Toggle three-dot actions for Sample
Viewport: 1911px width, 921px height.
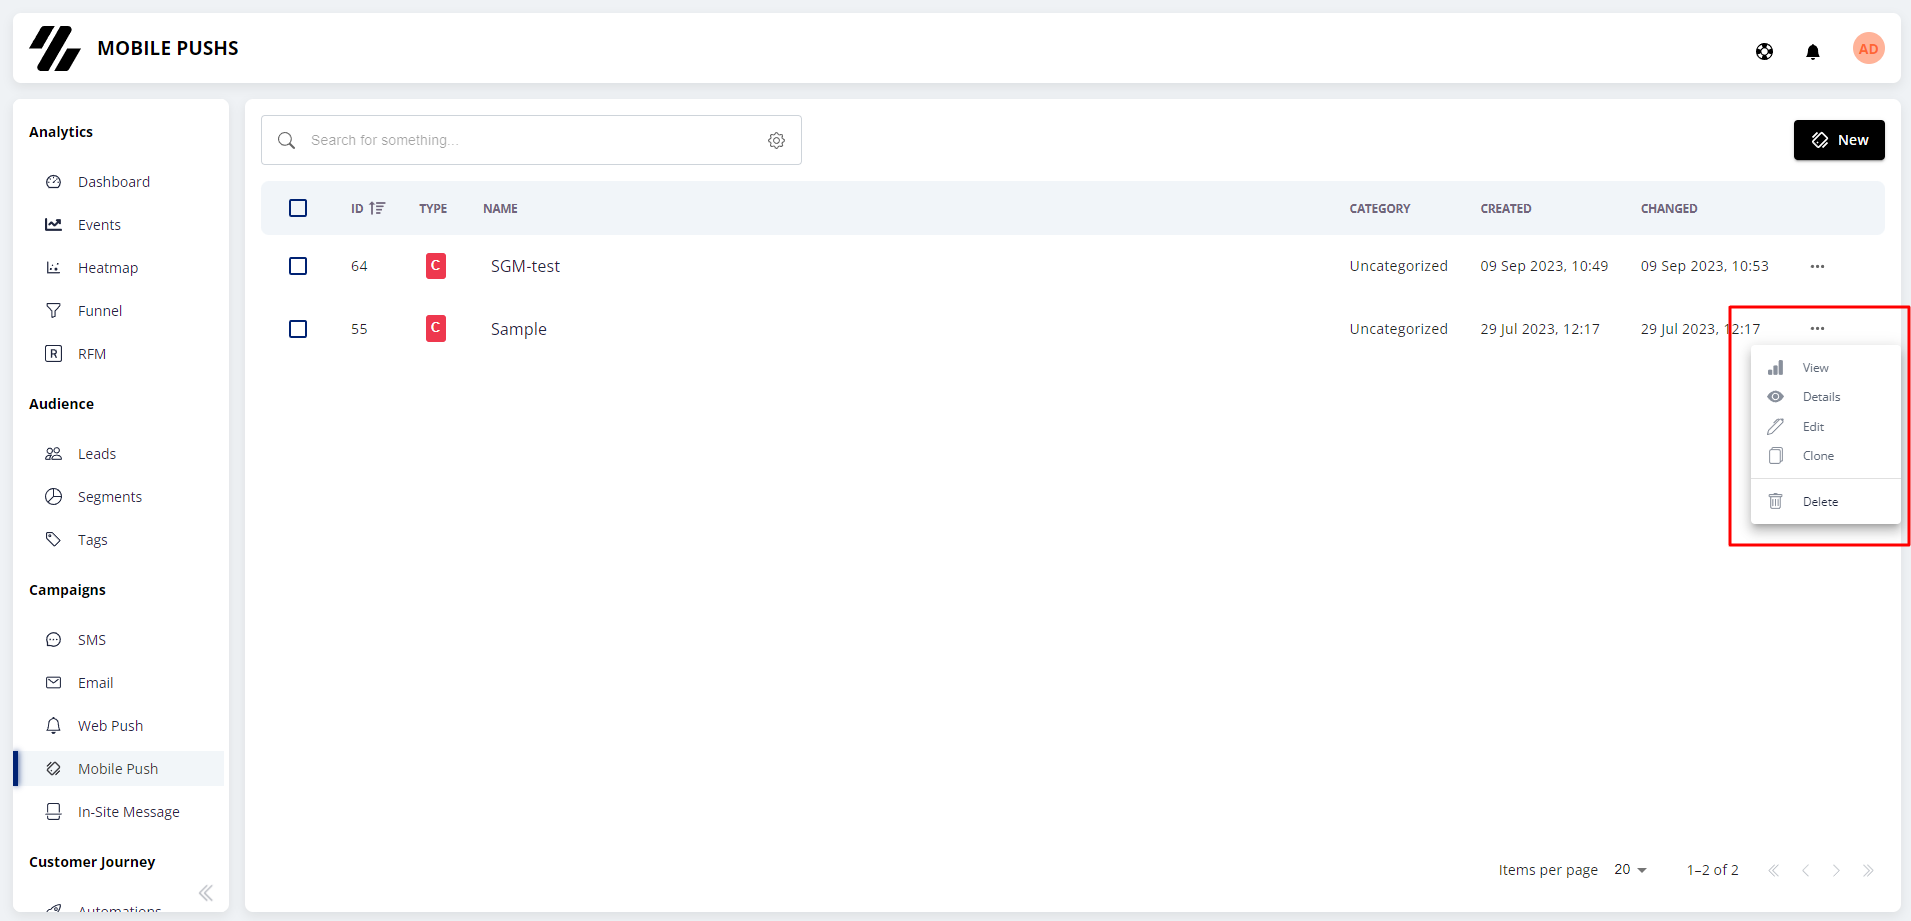(1817, 328)
